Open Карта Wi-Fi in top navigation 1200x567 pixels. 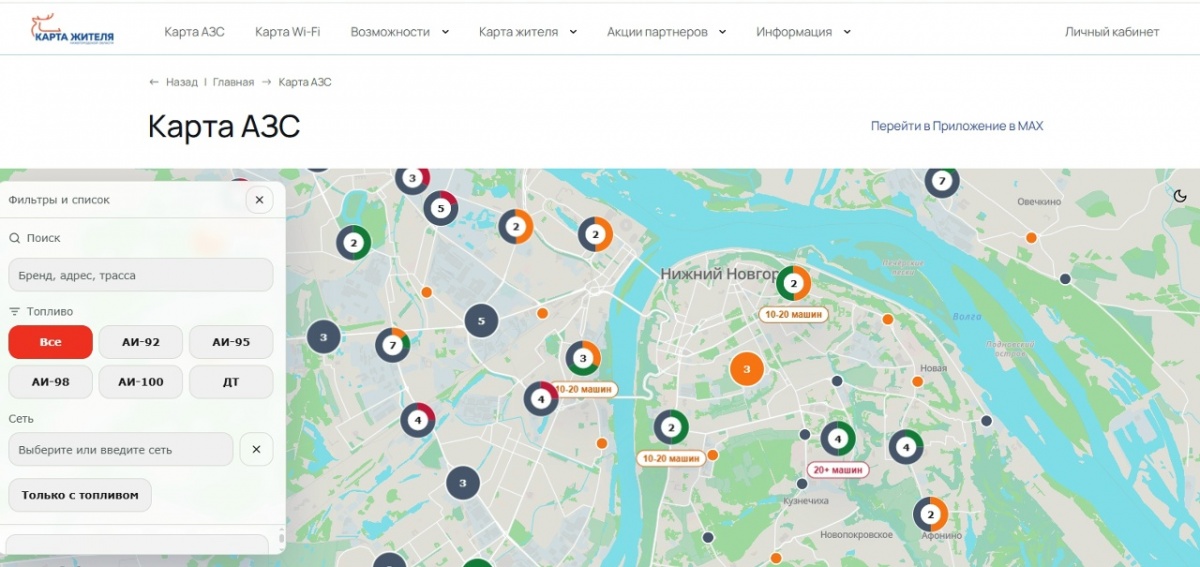pyautogui.click(x=287, y=32)
